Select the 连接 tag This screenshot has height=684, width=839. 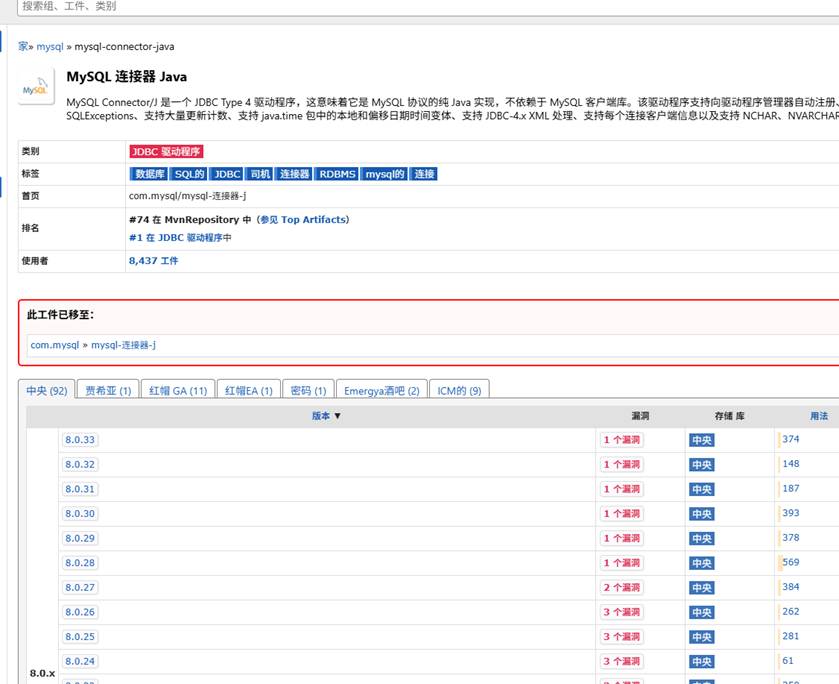tap(424, 174)
